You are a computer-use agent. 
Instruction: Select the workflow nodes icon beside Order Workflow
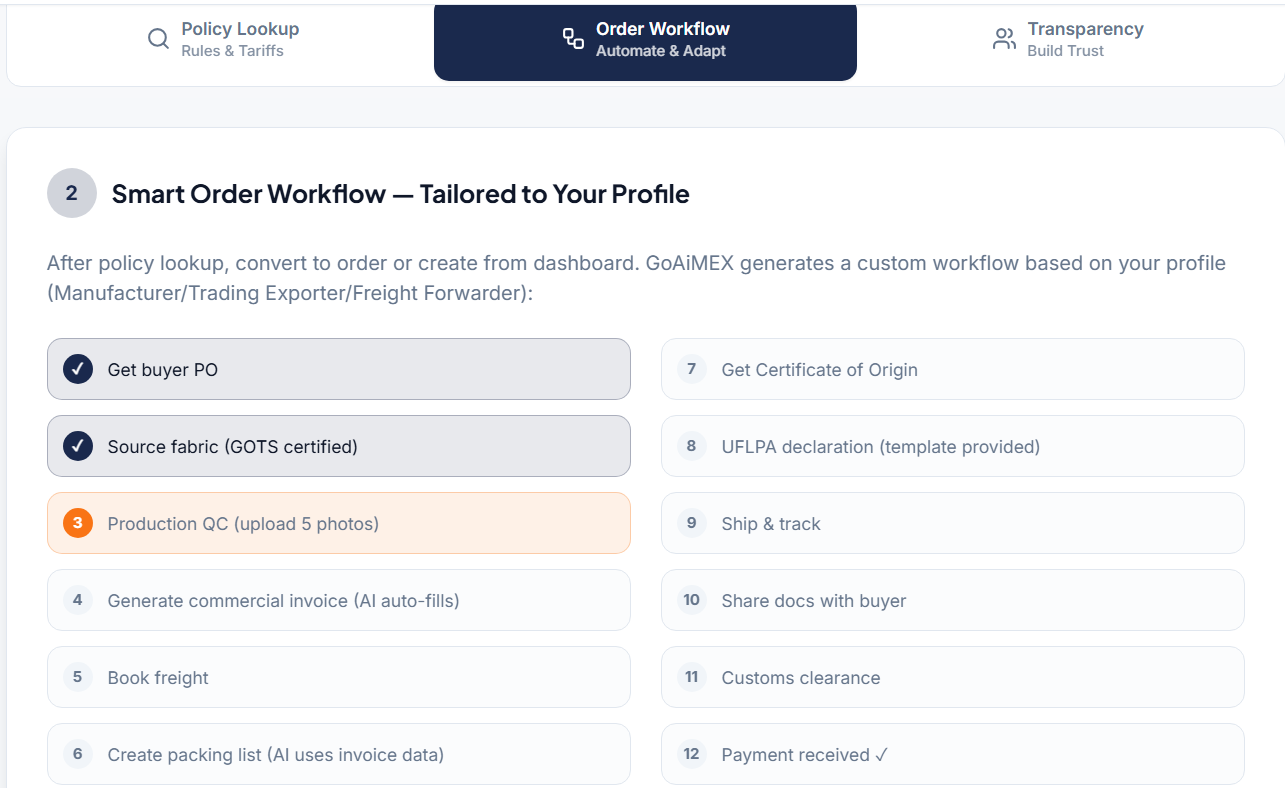tap(571, 38)
